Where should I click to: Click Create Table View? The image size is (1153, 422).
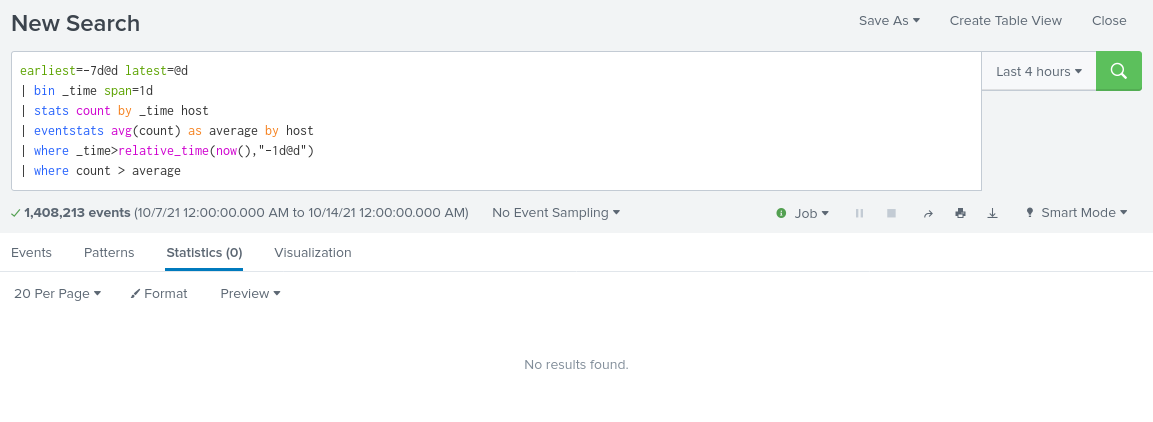click(x=1005, y=20)
